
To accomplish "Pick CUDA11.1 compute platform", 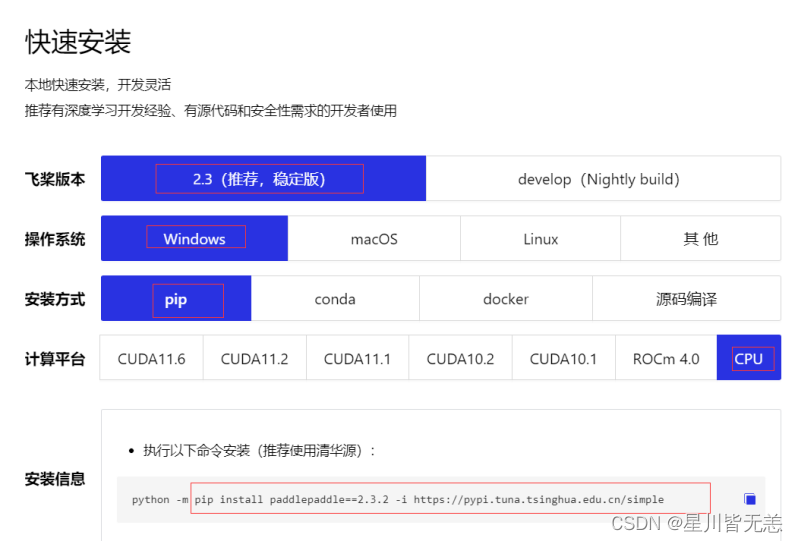I will point(357,358).
